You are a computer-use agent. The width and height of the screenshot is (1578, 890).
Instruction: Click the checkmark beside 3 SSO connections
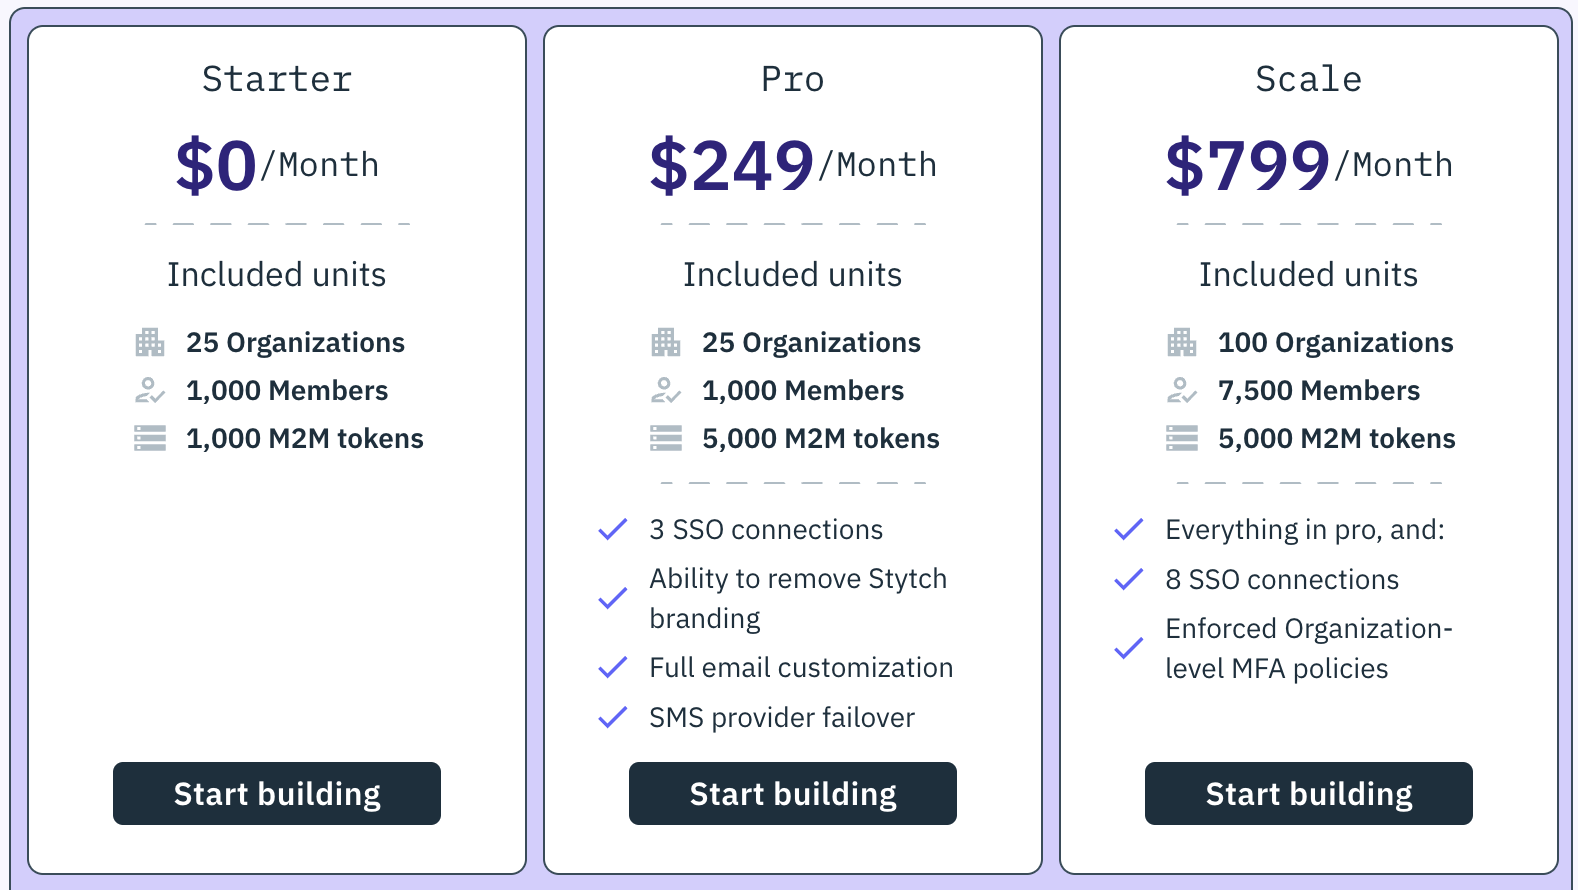click(x=611, y=528)
